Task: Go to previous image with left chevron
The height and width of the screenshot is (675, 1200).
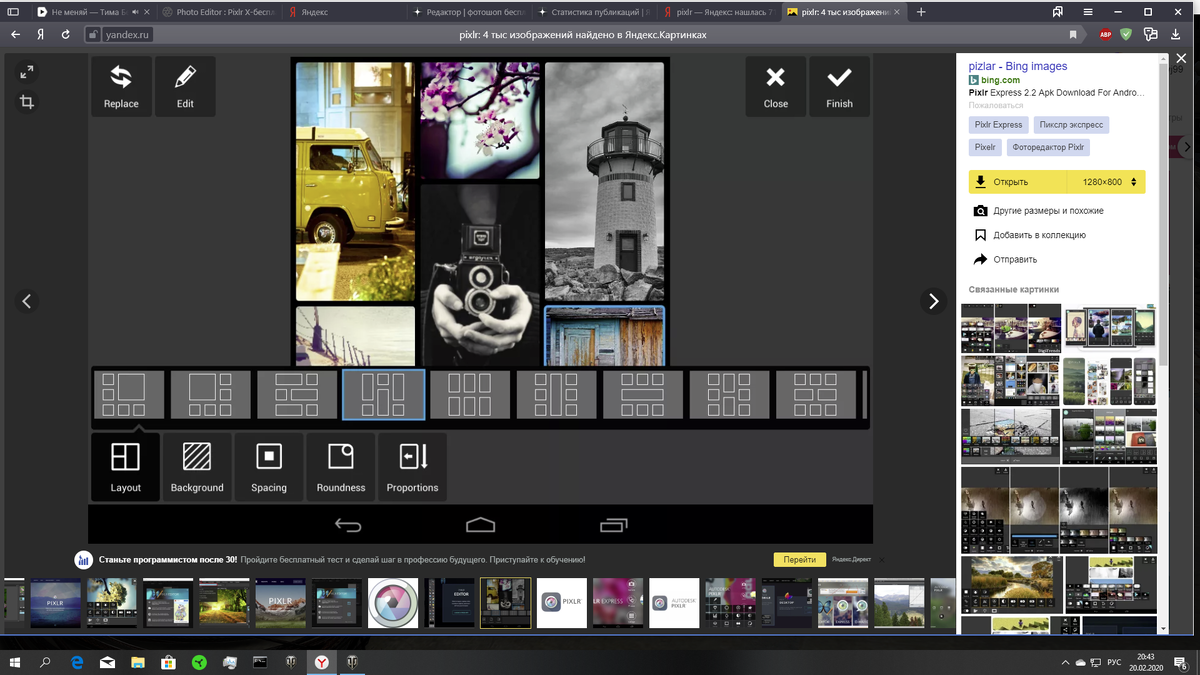Action: pos(27,301)
